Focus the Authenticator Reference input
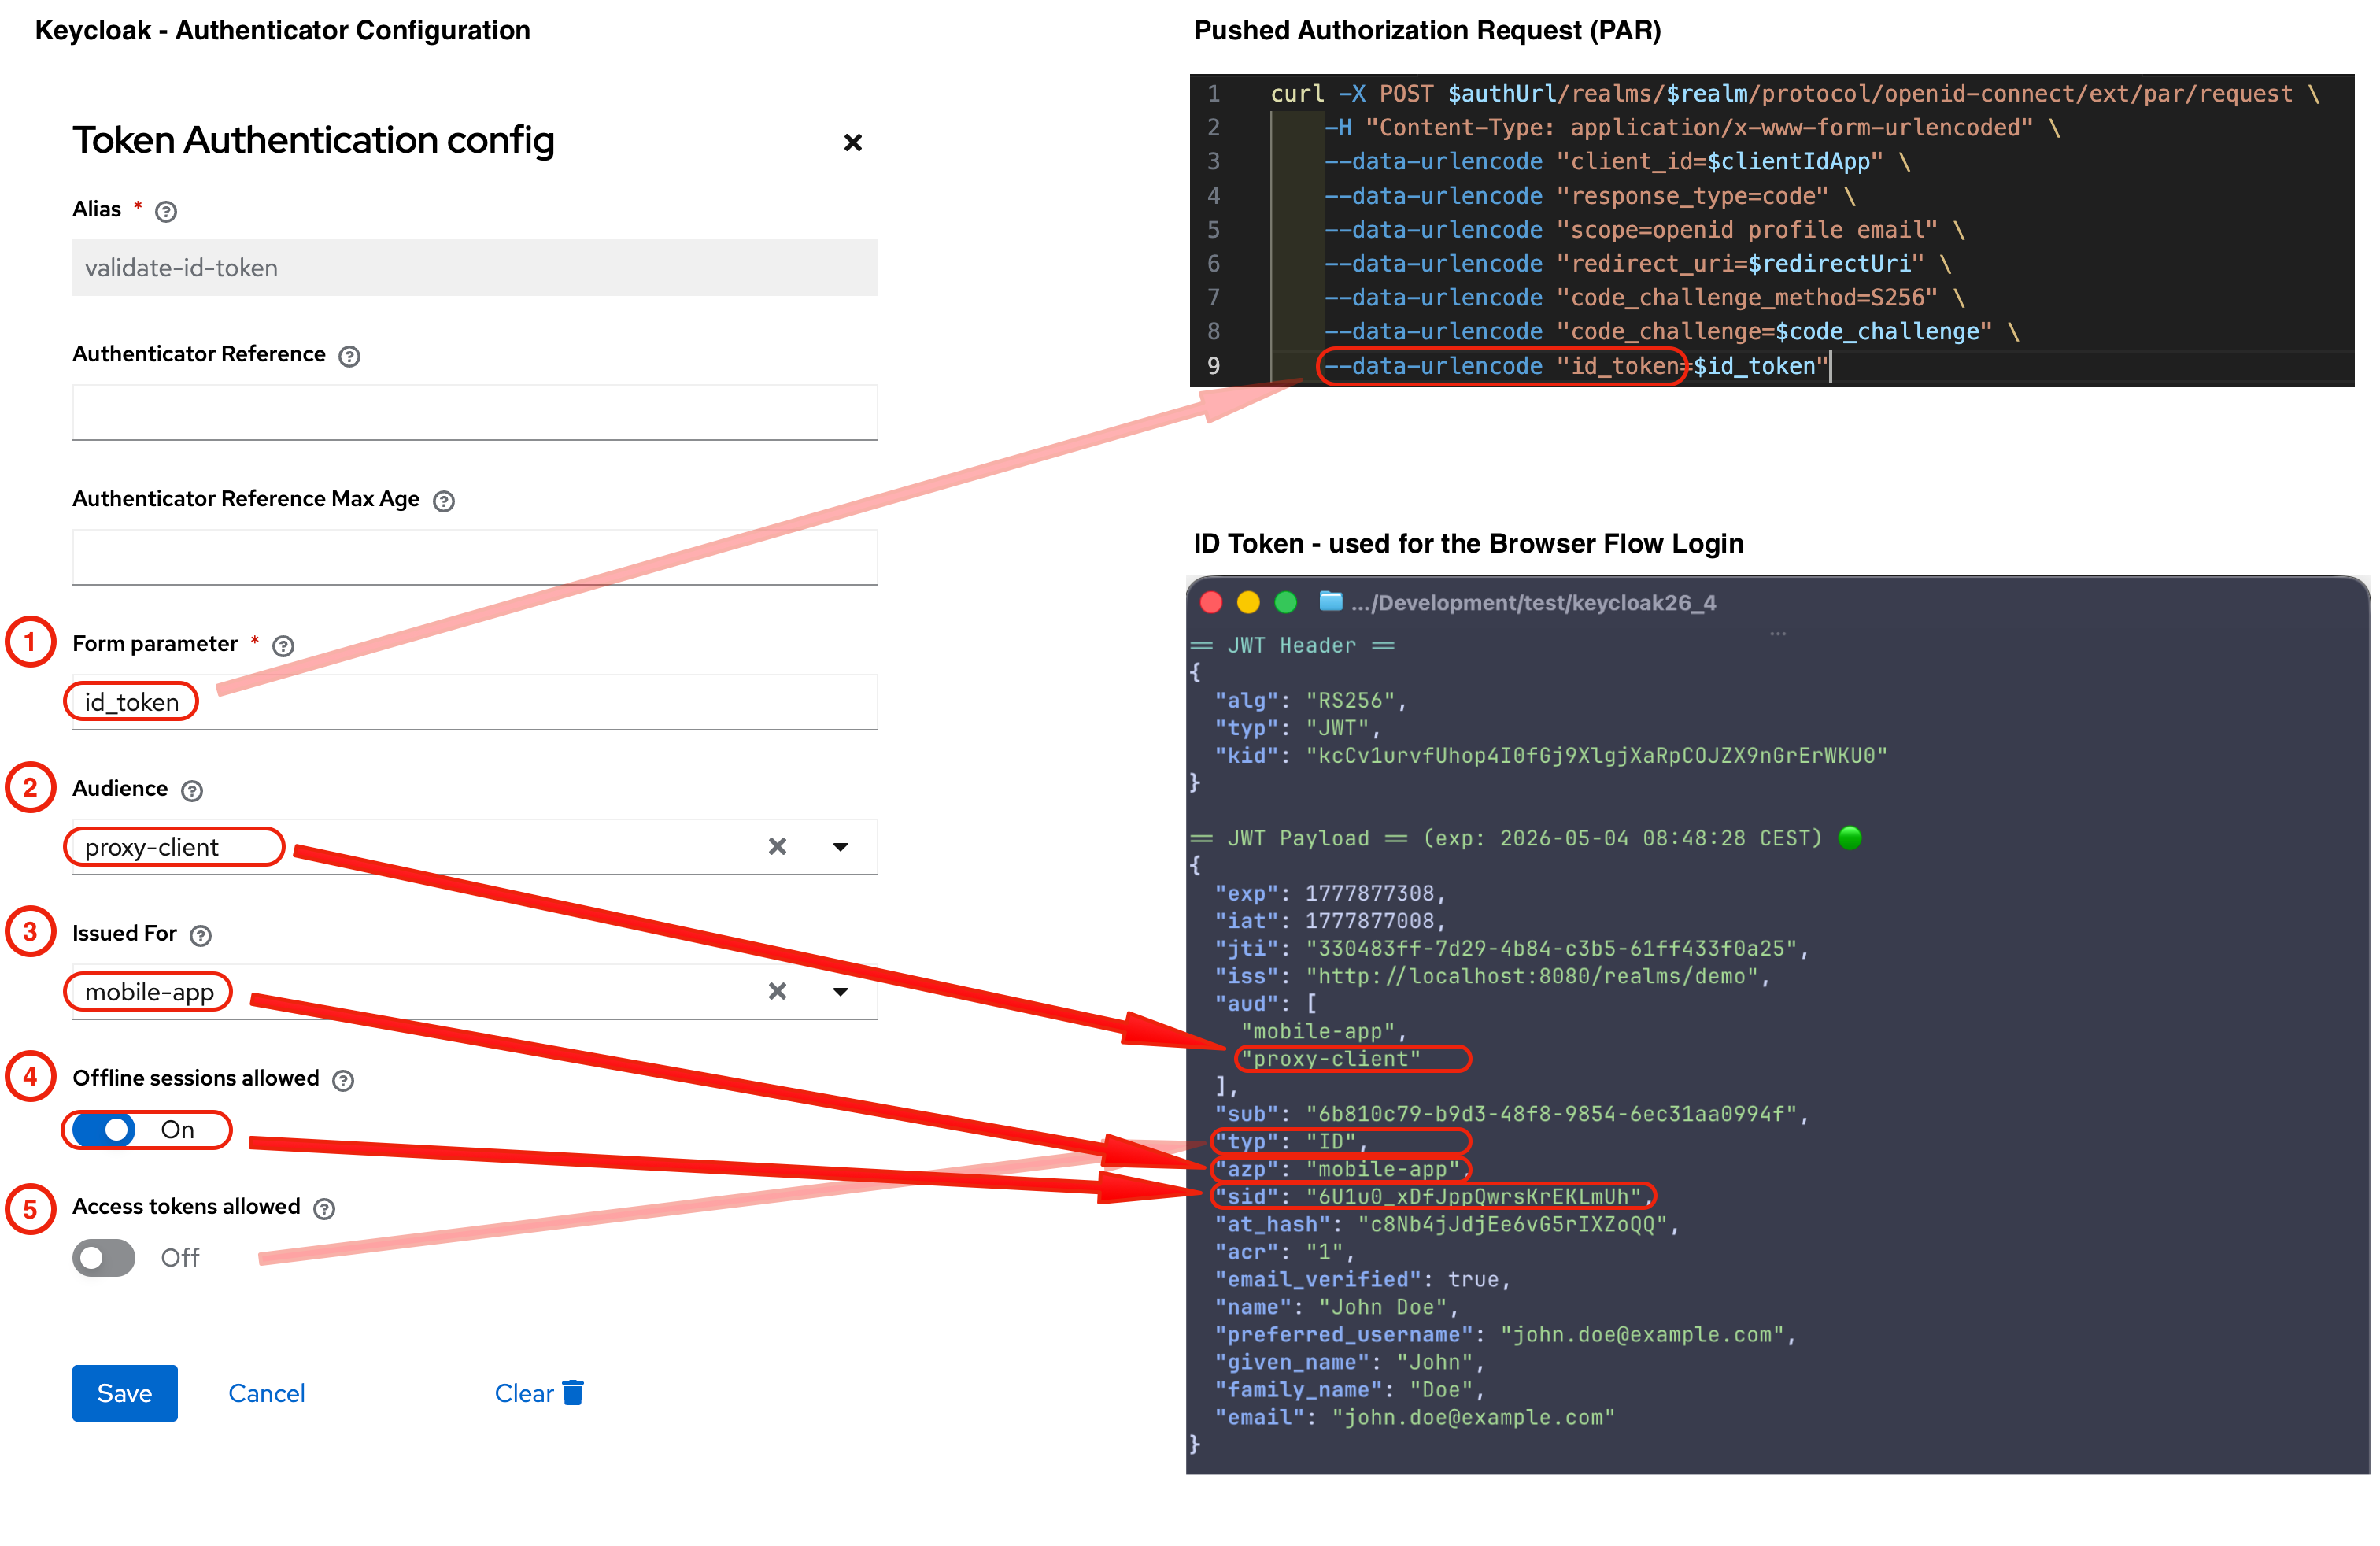Viewport: 2380px width, 1546px height. pyautogui.click(x=475, y=412)
